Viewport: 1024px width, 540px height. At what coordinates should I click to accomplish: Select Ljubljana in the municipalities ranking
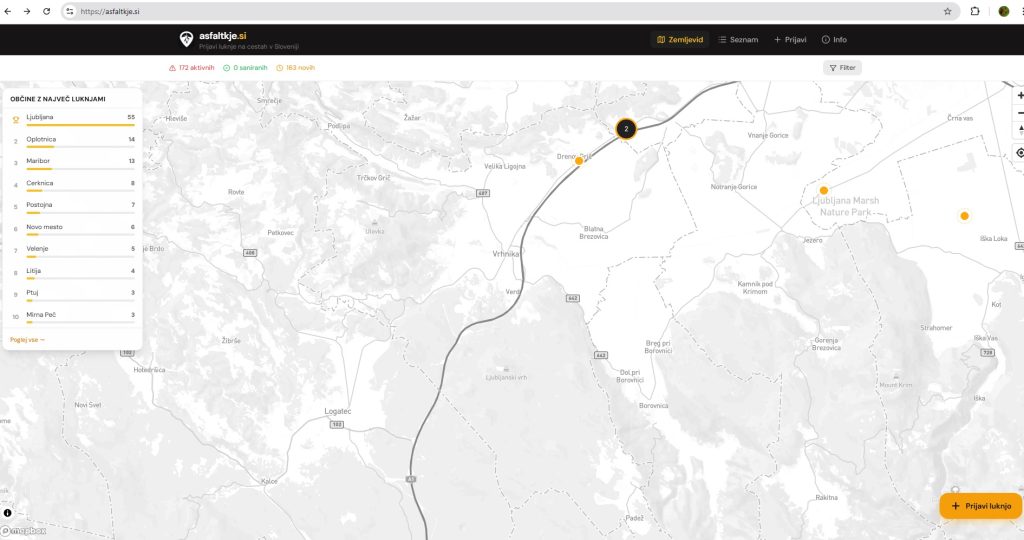tap(72, 118)
